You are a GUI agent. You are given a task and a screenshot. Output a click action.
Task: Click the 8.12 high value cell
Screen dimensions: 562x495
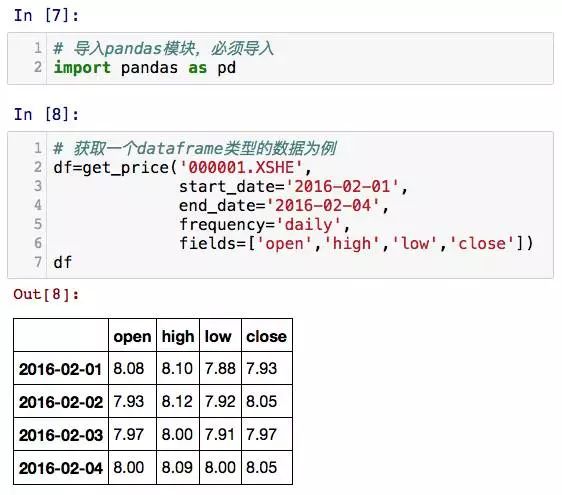pyautogui.click(x=178, y=401)
